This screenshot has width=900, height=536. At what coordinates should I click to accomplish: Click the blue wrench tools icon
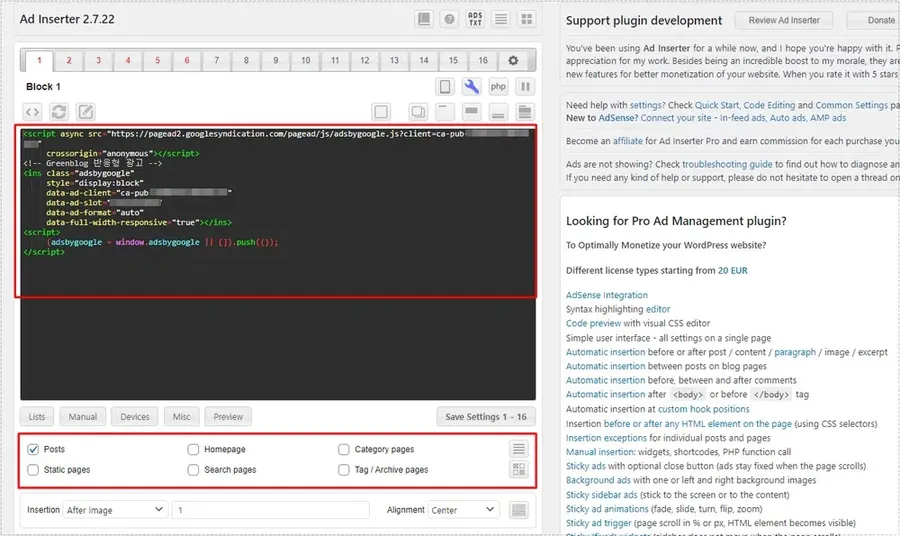(x=471, y=87)
